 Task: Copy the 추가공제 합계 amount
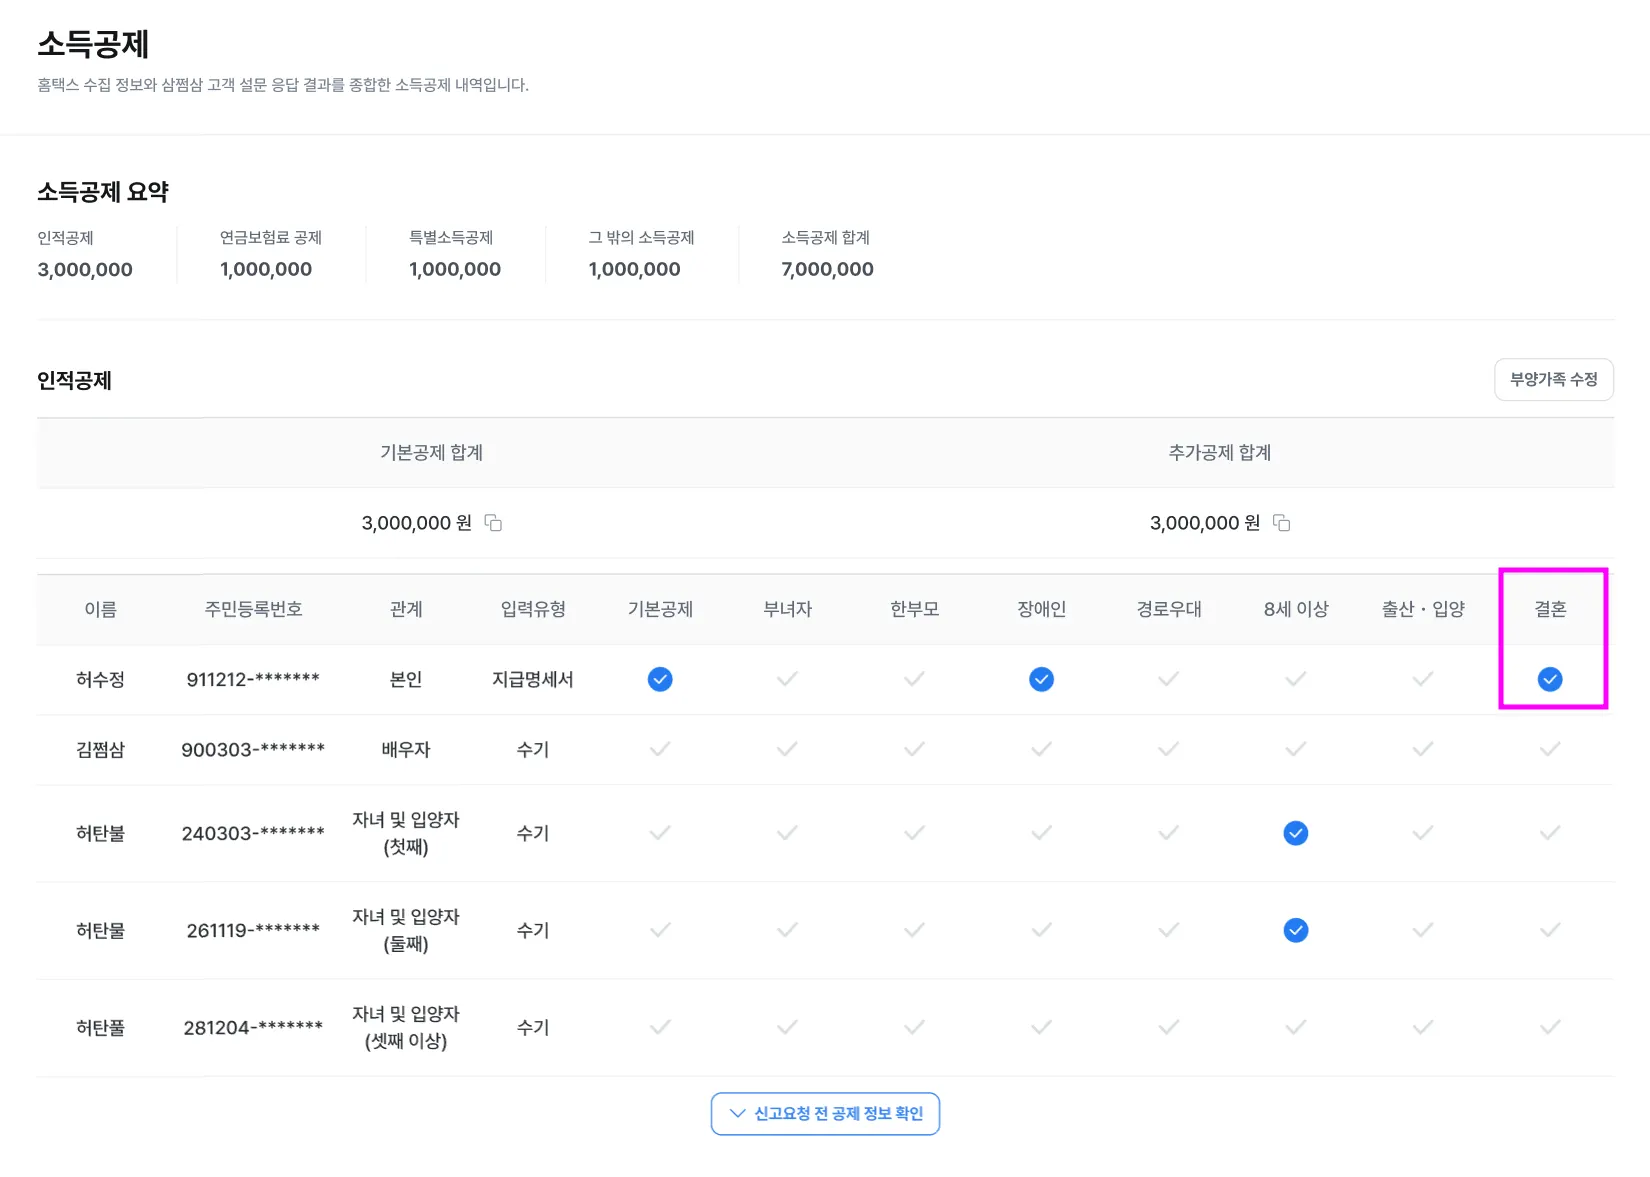[x=1281, y=523]
